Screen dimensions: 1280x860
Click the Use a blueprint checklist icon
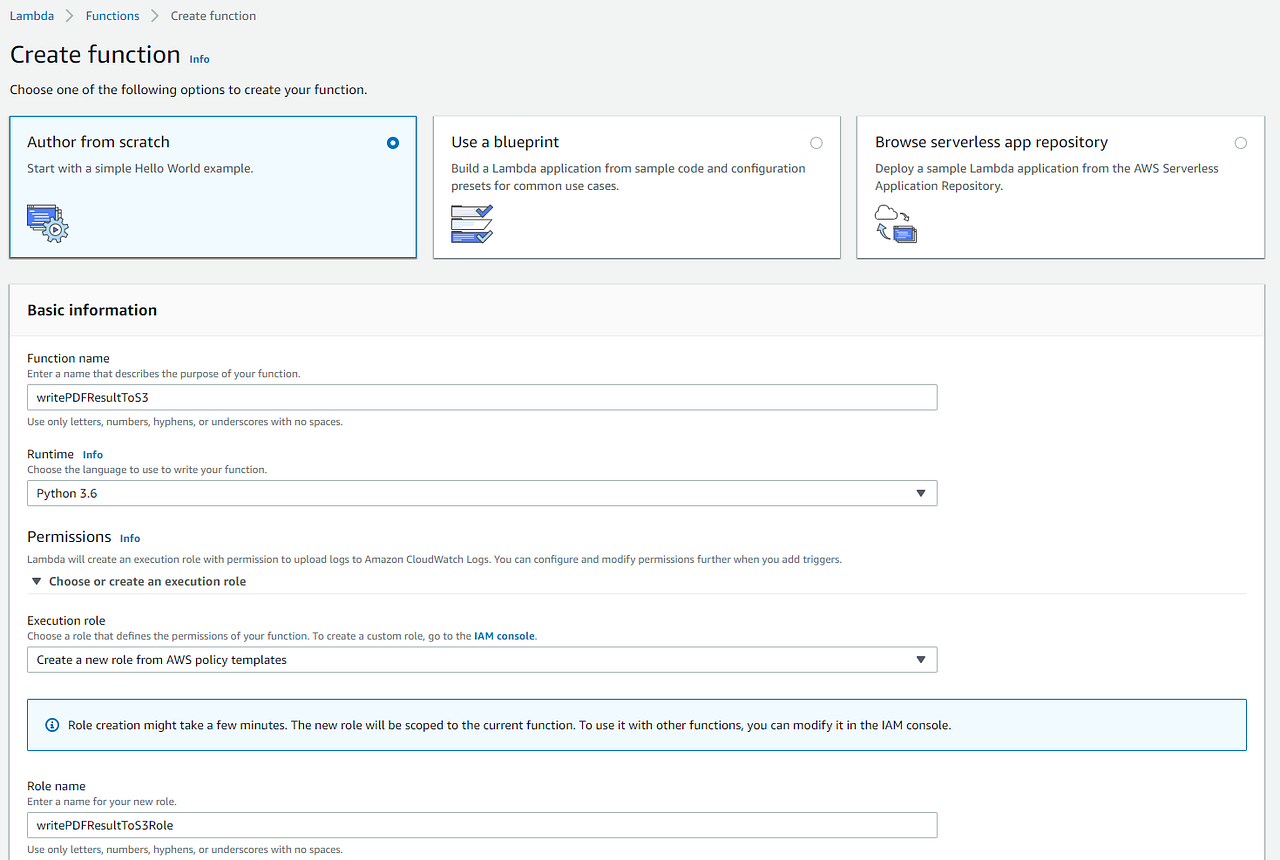click(471, 223)
